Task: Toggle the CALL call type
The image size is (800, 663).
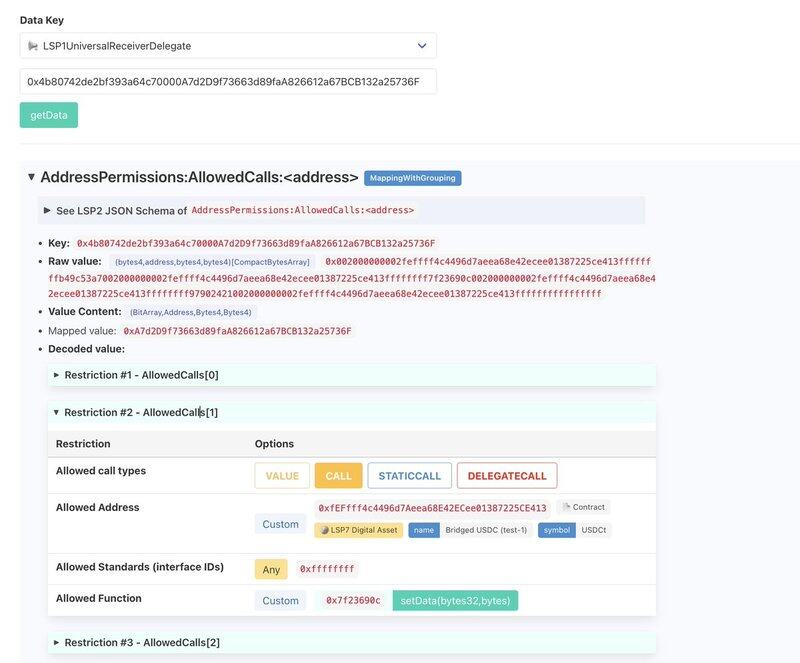Action: click(338, 476)
